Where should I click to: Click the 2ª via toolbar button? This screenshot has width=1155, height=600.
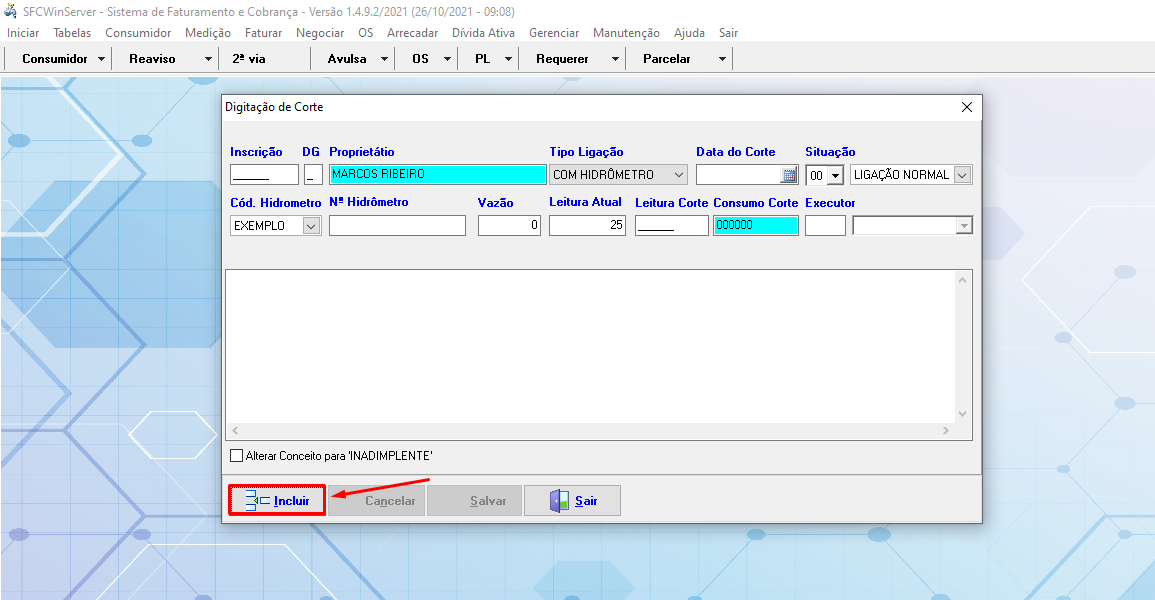click(x=249, y=59)
